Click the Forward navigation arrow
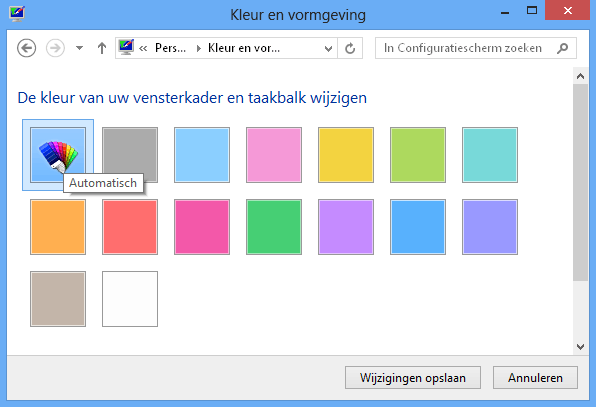 tap(55, 48)
